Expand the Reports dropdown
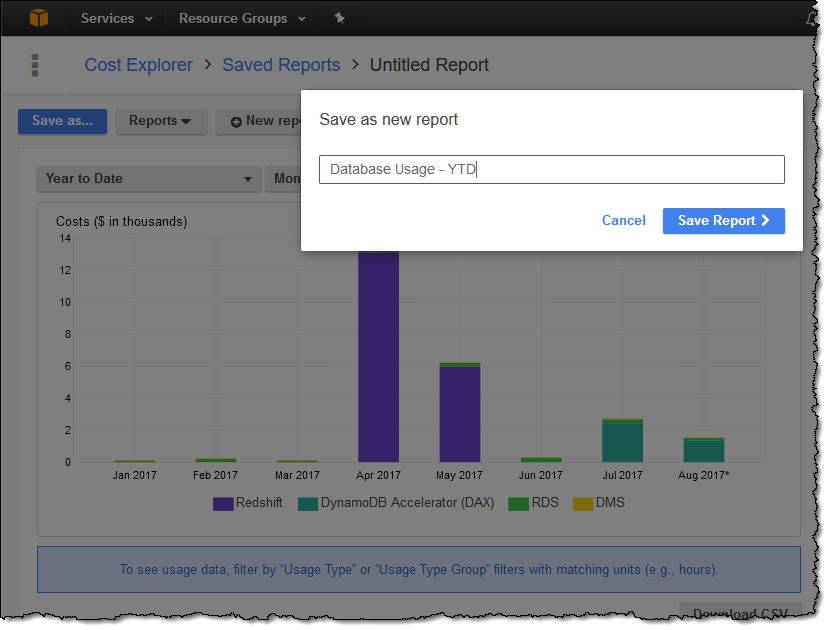Image resolution: width=830 pixels, height=630 pixels. (x=160, y=121)
